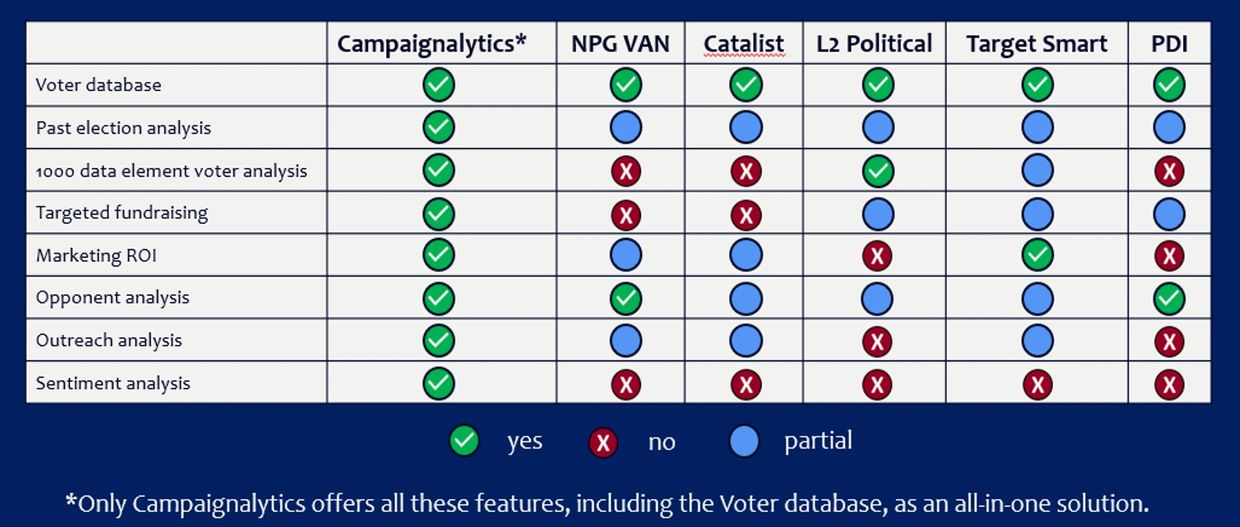
Task: Click red X for L2 Political Outreach analysis
Action: [877, 341]
